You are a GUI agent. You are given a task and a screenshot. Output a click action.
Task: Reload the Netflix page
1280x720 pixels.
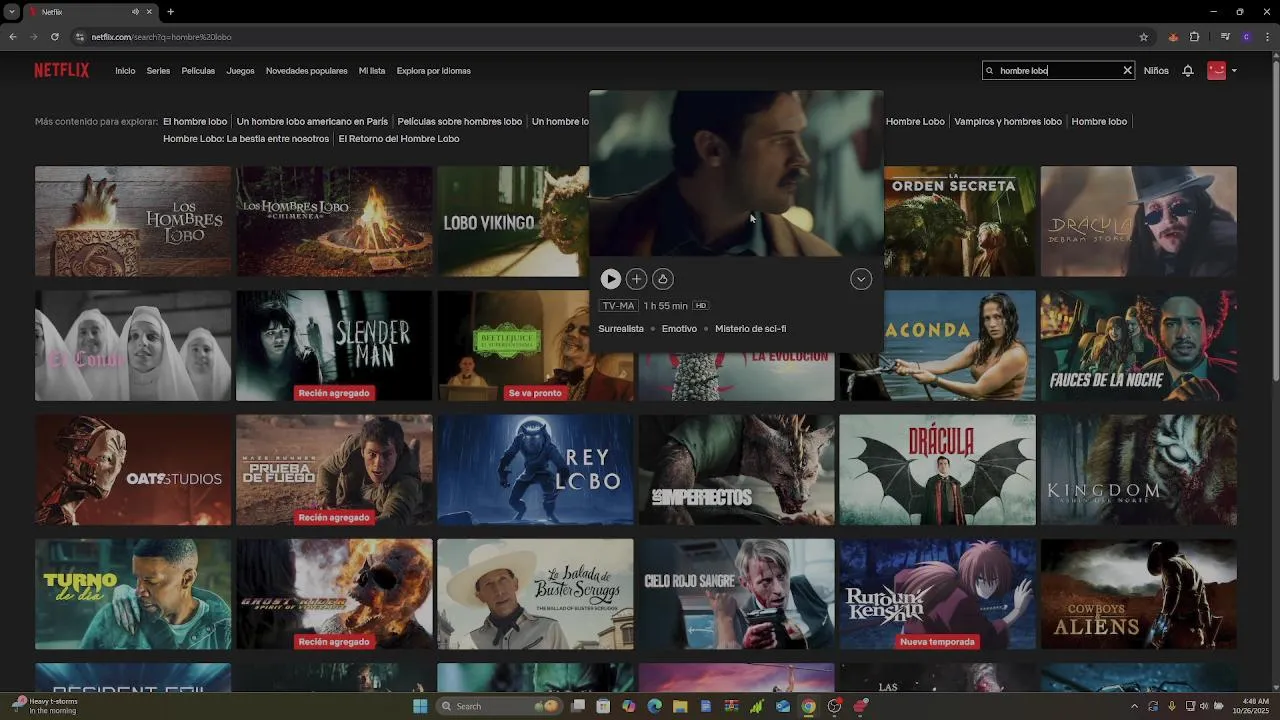click(54, 37)
